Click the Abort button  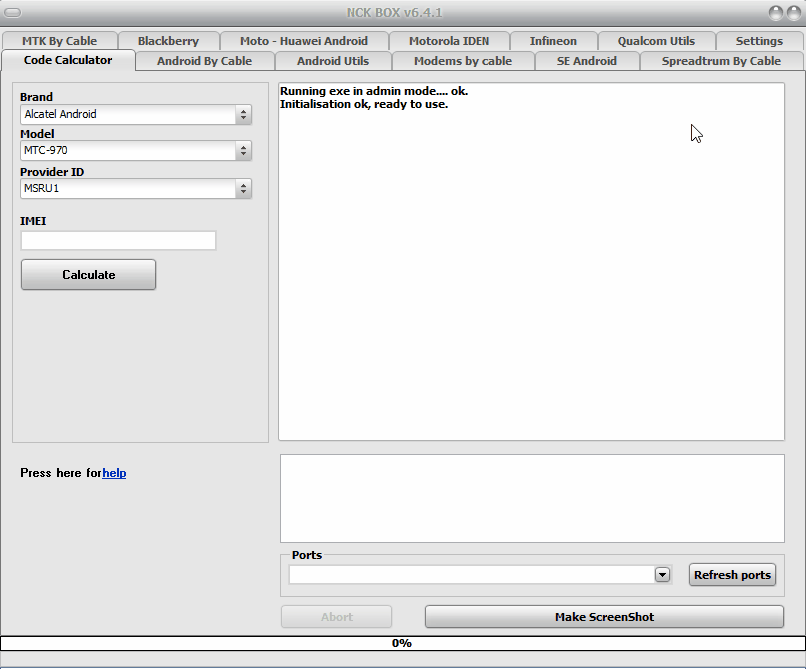(x=337, y=617)
